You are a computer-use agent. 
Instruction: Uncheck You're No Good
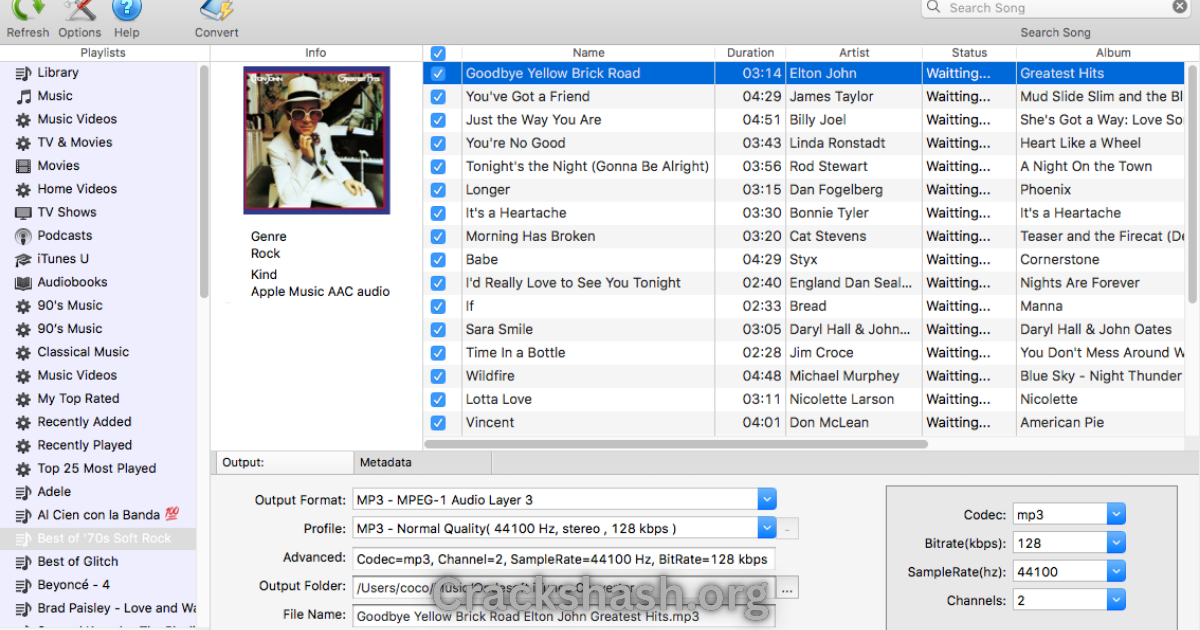[437, 143]
